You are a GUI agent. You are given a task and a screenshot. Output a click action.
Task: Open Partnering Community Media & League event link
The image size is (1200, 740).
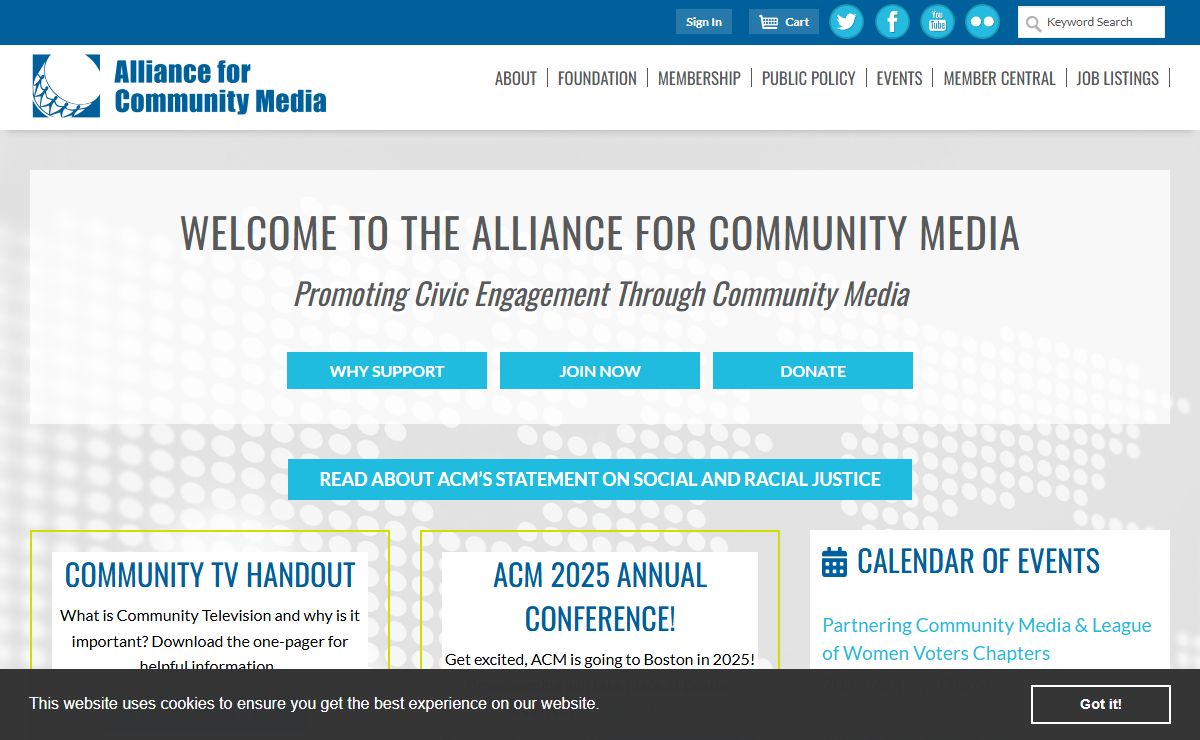coord(987,639)
